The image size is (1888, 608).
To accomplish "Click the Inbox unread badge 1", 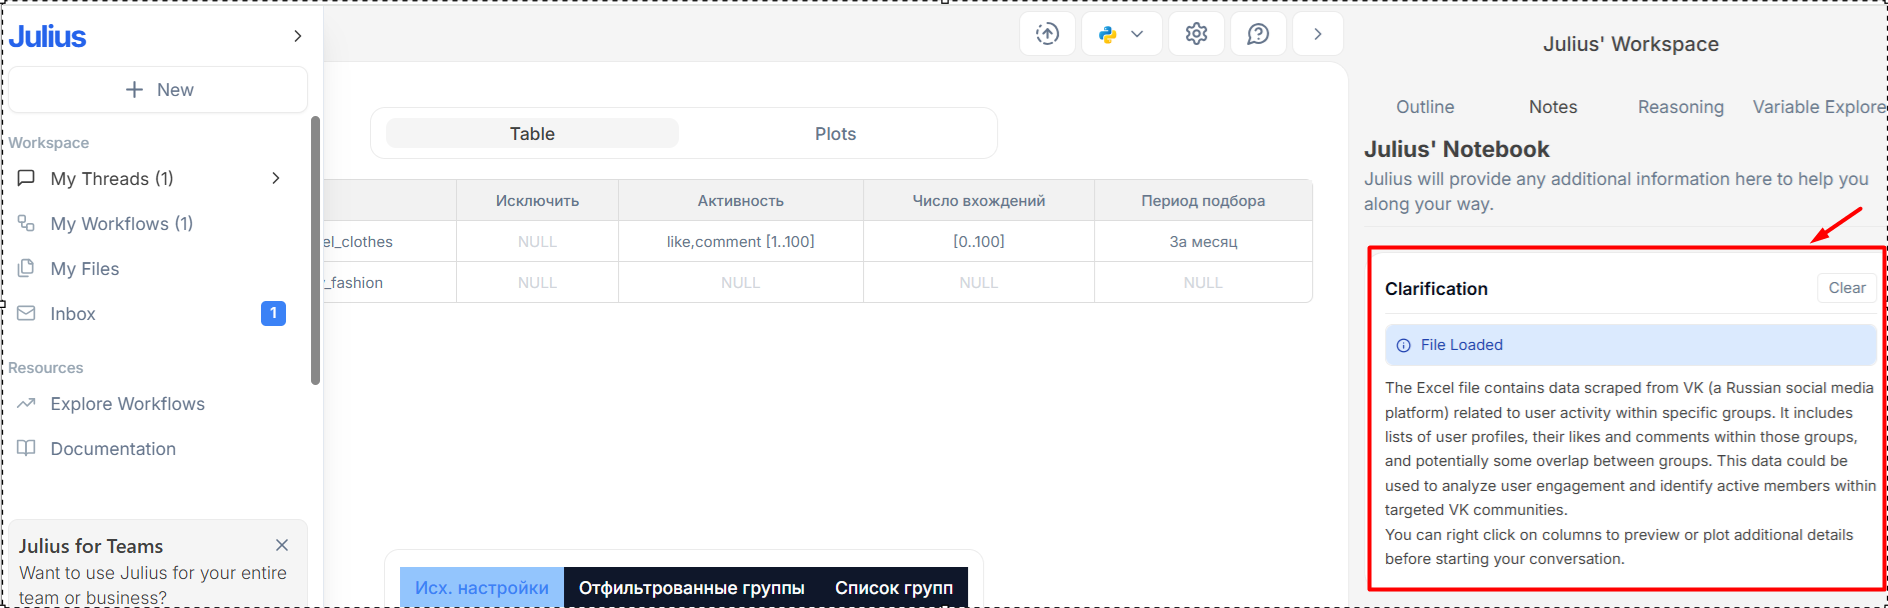I will coord(273,313).
